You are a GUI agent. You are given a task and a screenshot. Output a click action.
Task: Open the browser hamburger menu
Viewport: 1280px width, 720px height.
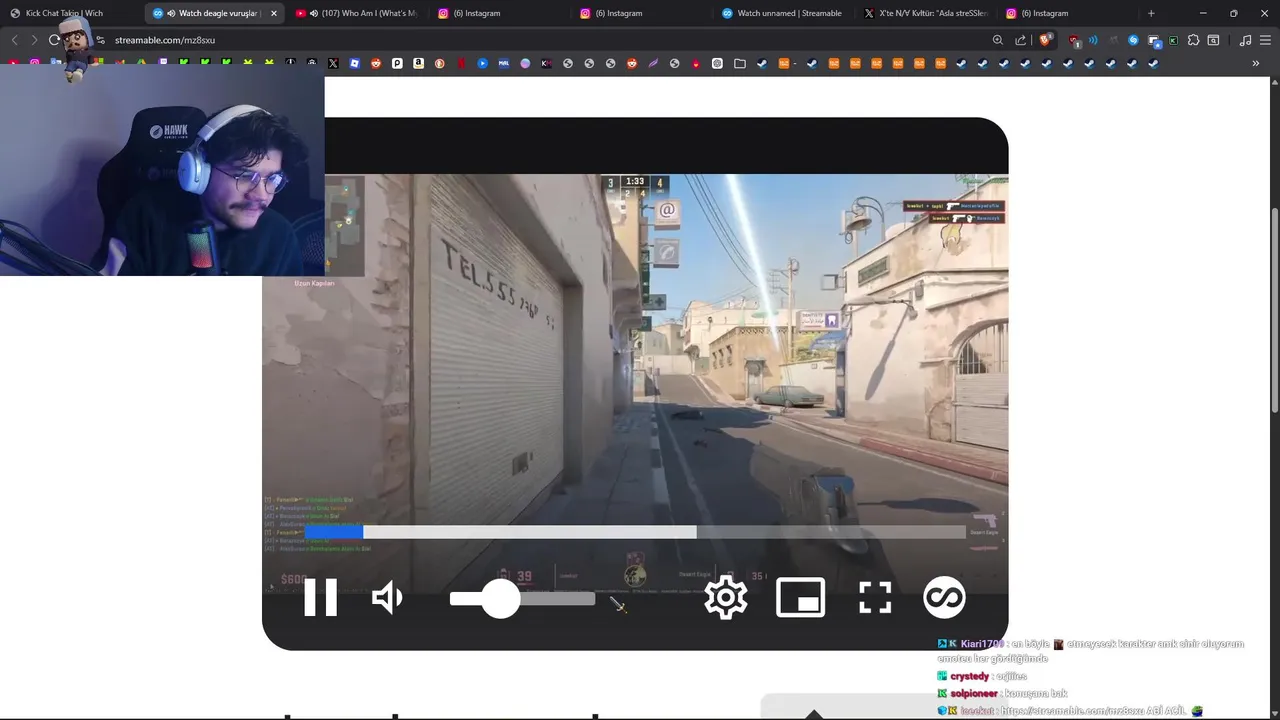[1265, 40]
